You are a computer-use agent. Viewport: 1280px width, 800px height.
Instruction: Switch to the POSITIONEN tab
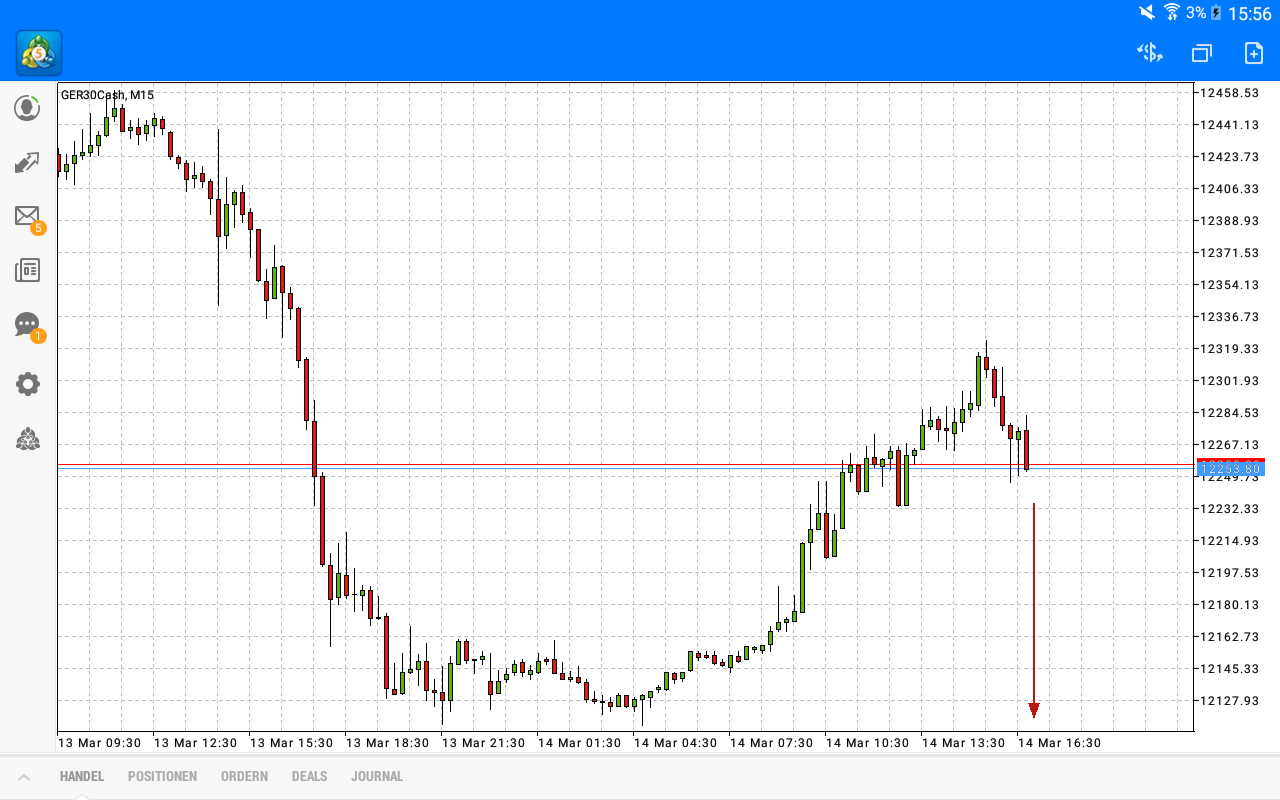tap(162, 776)
